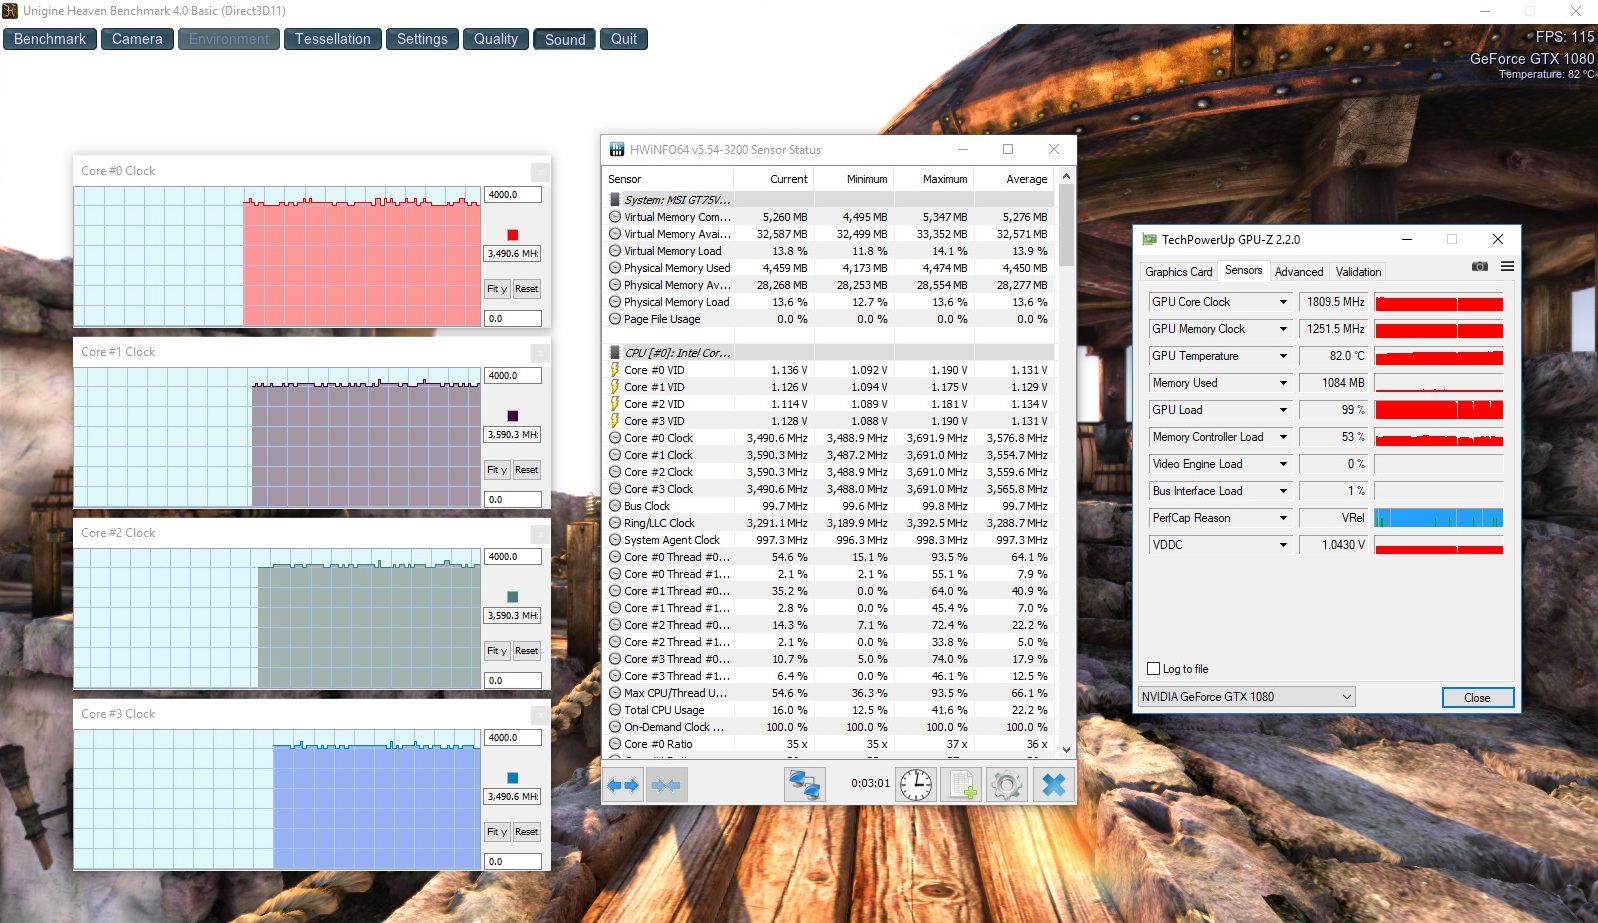Take GPU-Z screenshot with camera icon
Image resolution: width=1598 pixels, height=923 pixels.
point(1480,267)
